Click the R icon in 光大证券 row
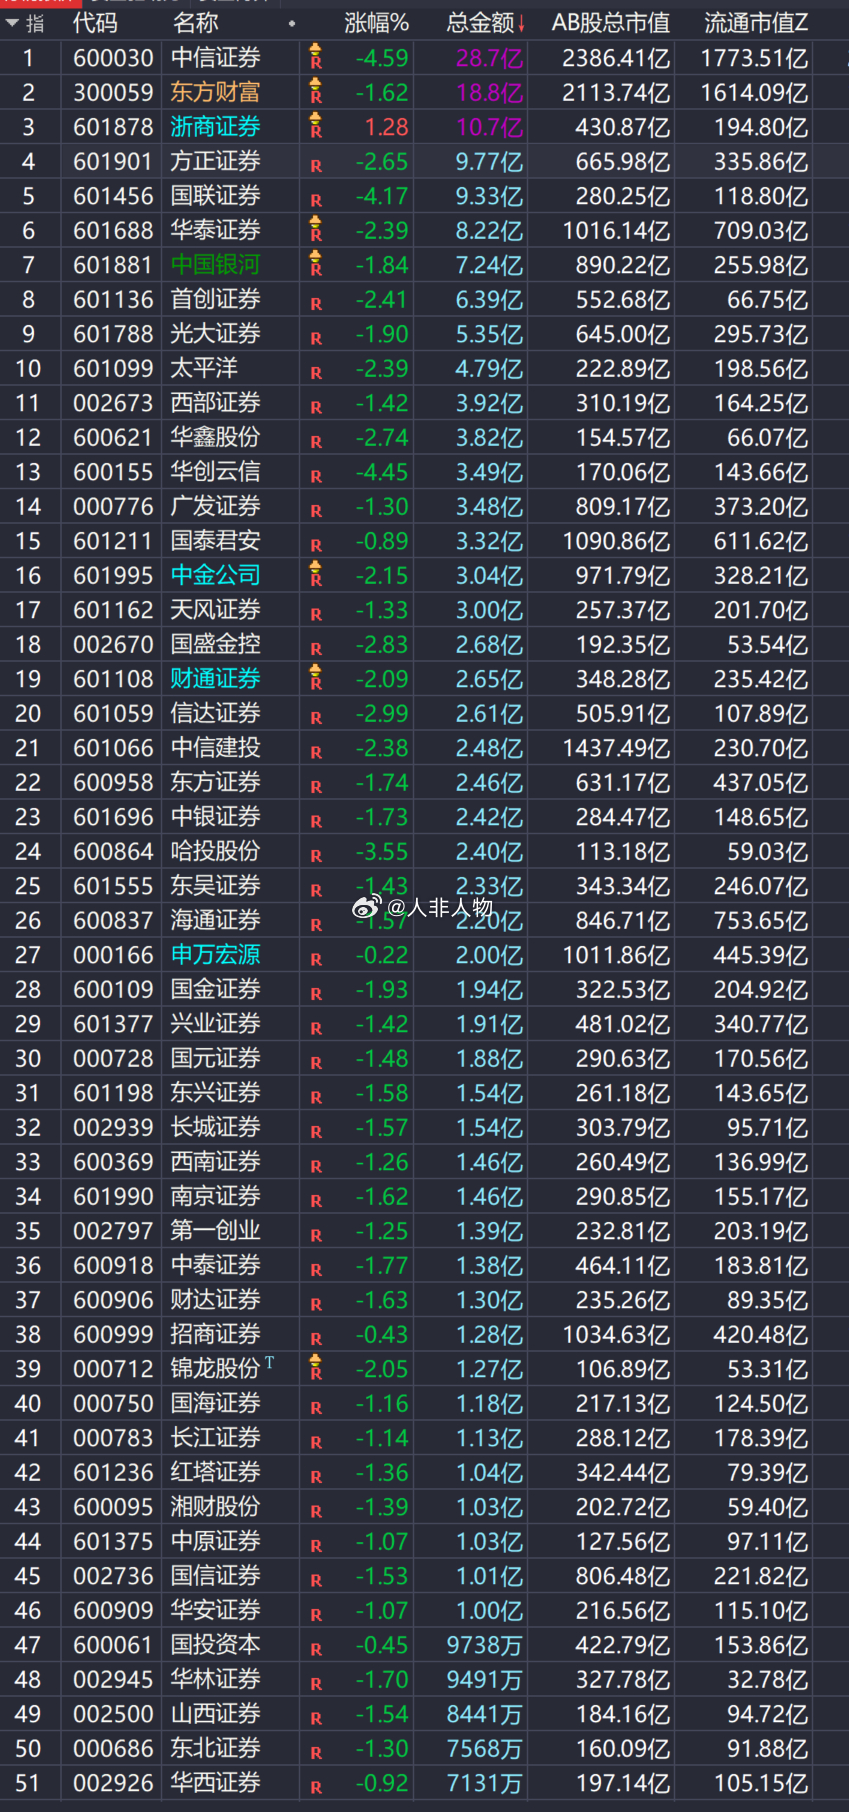This screenshot has width=849, height=1812. click(x=316, y=338)
